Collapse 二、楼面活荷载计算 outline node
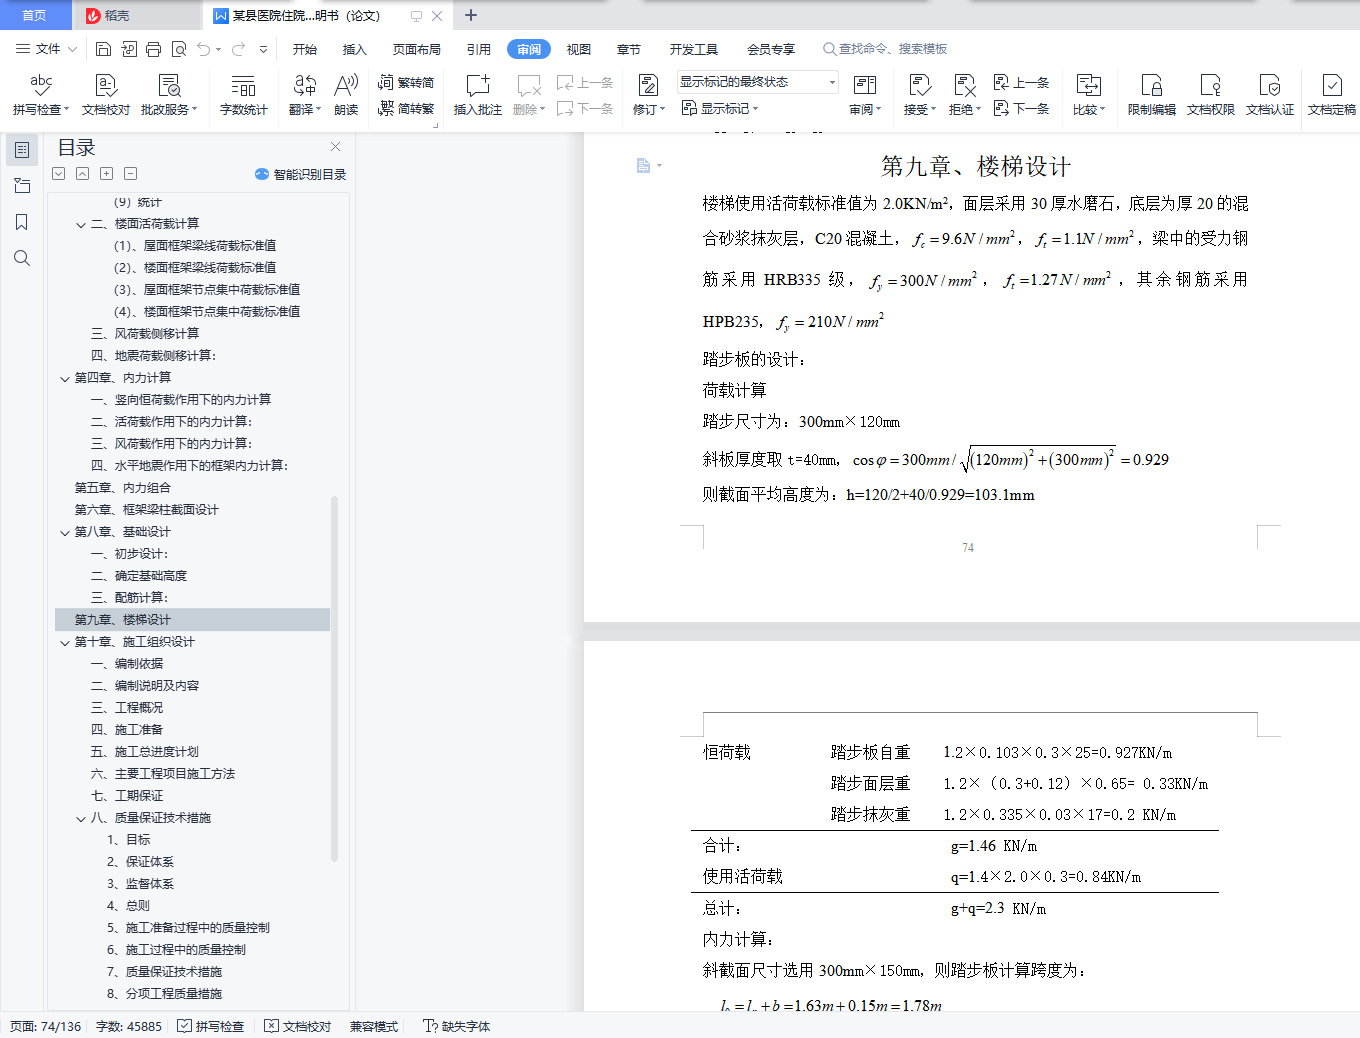Screen dimensions: 1360x1038 click(81, 224)
